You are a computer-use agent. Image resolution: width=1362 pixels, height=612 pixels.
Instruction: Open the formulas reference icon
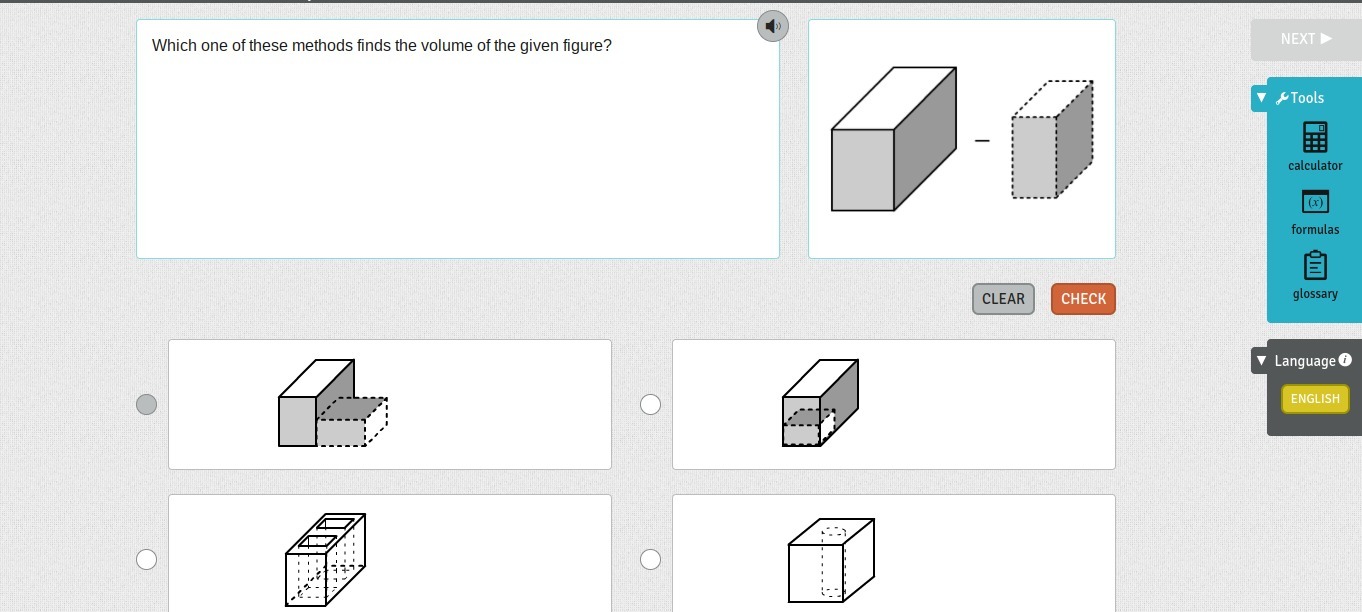point(1315,202)
